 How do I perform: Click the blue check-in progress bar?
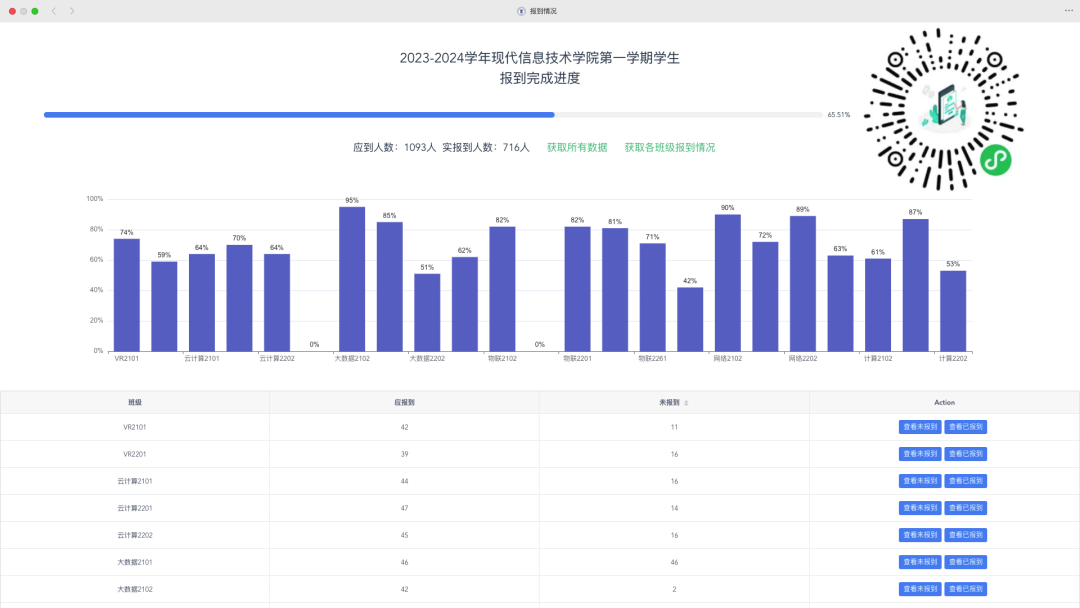[x=299, y=115]
